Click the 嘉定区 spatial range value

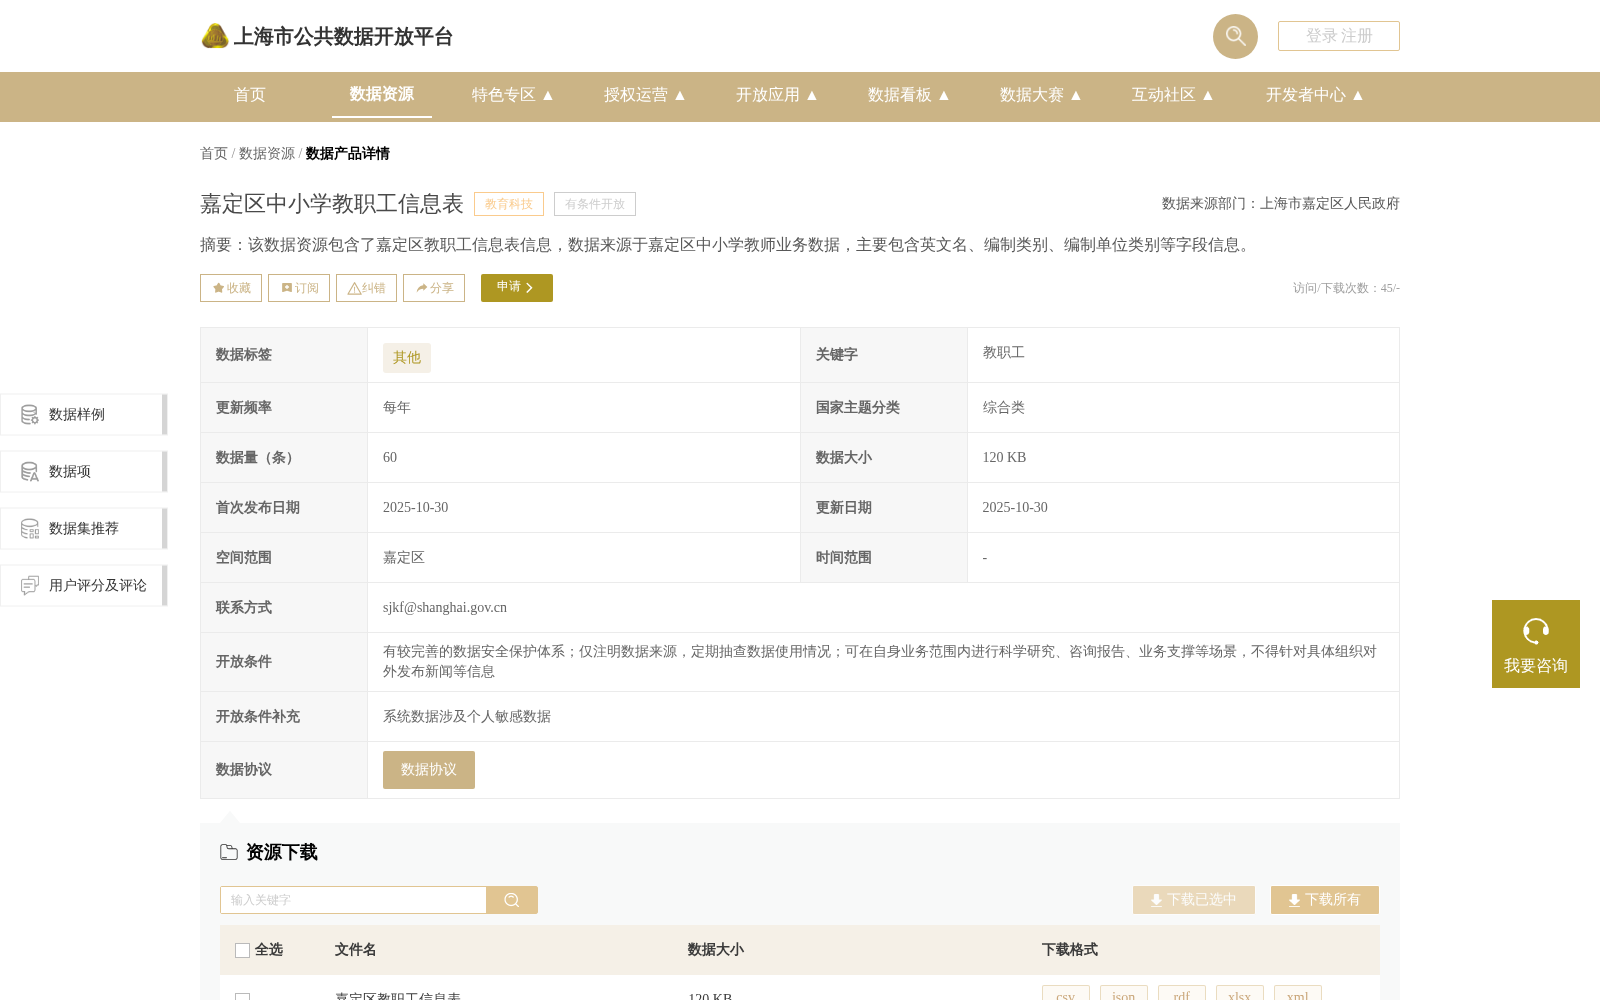[x=404, y=558]
